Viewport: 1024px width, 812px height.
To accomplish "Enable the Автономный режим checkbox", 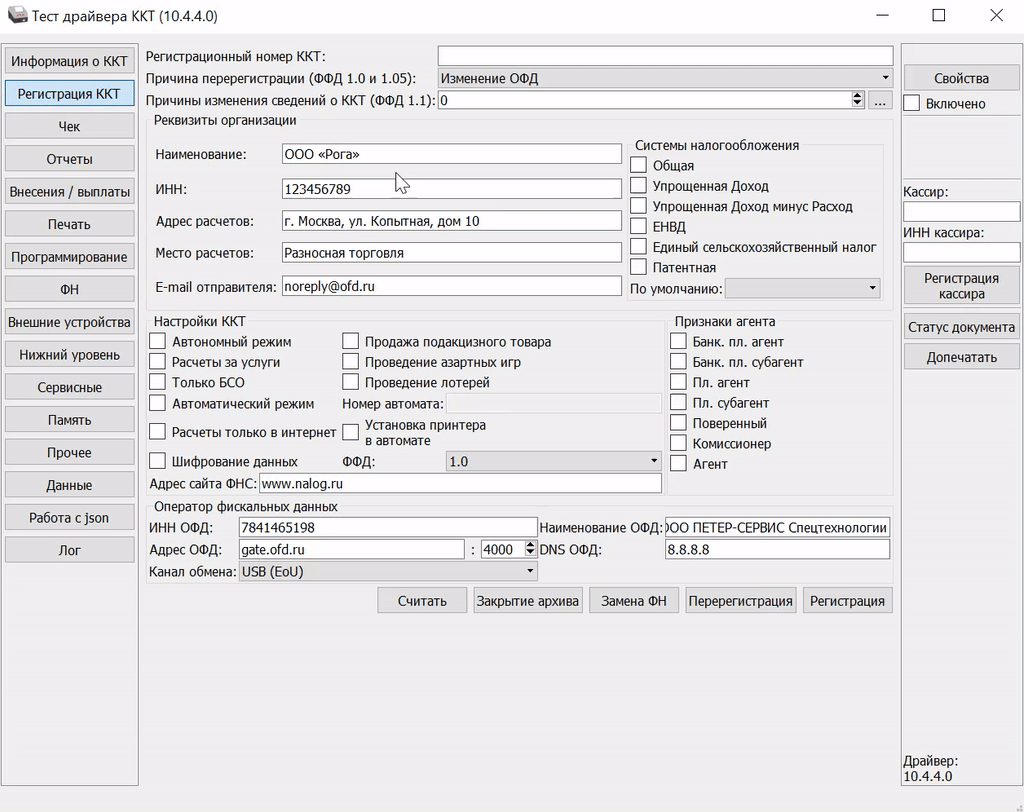I will tap(158, 342).
